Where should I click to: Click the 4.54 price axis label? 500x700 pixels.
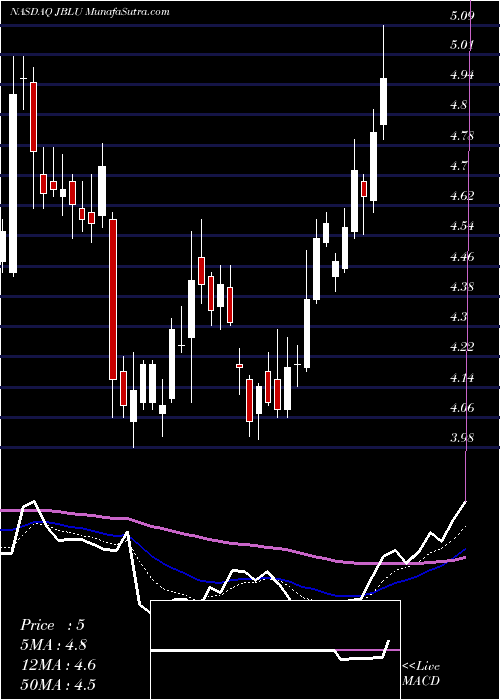(461, 226)
